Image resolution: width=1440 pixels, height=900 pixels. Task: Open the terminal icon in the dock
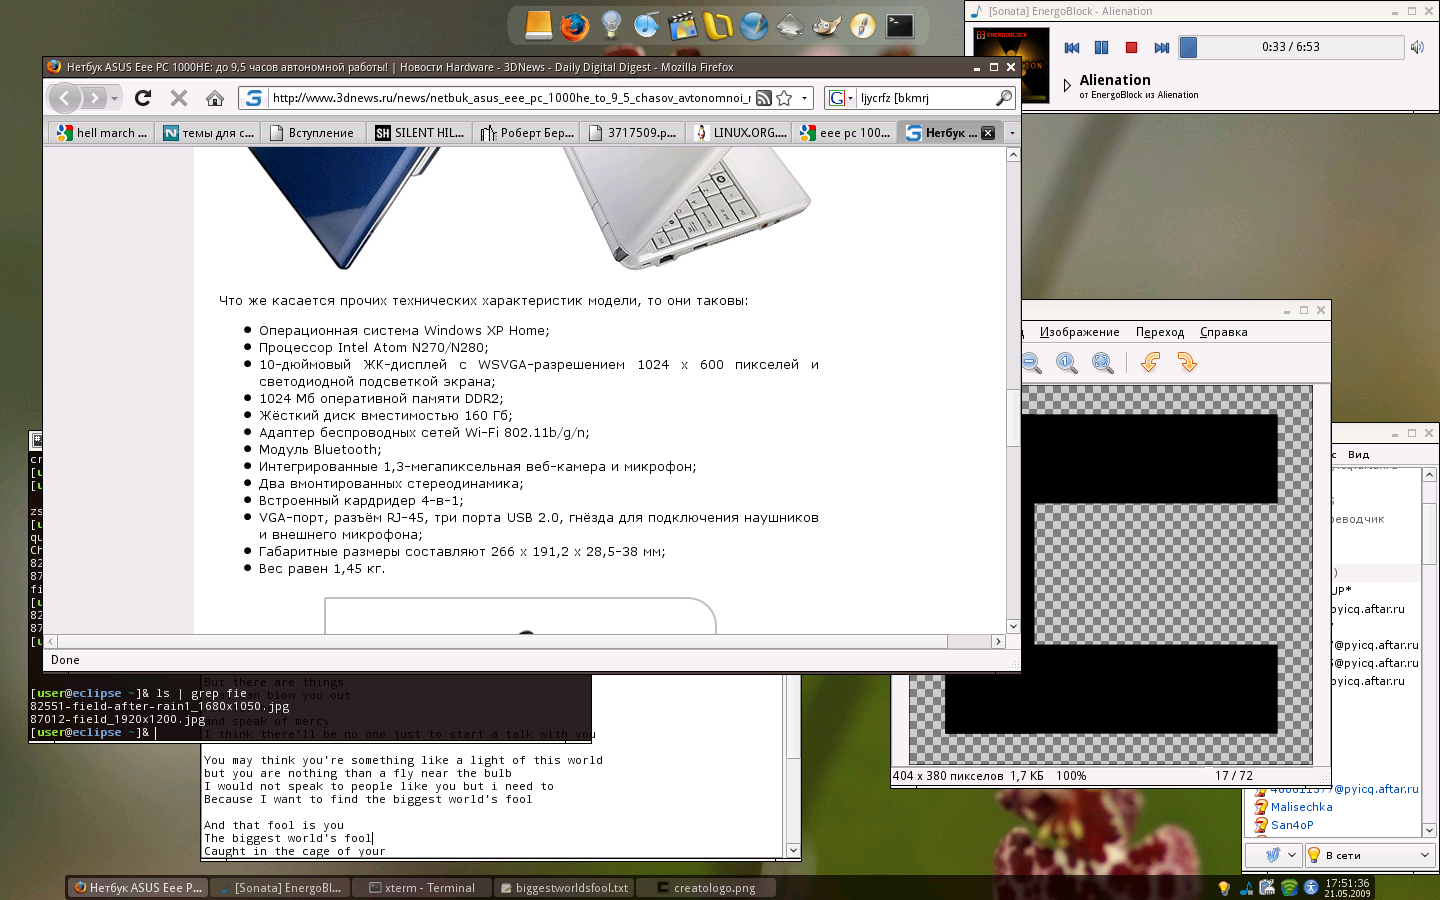pos(900,26)
